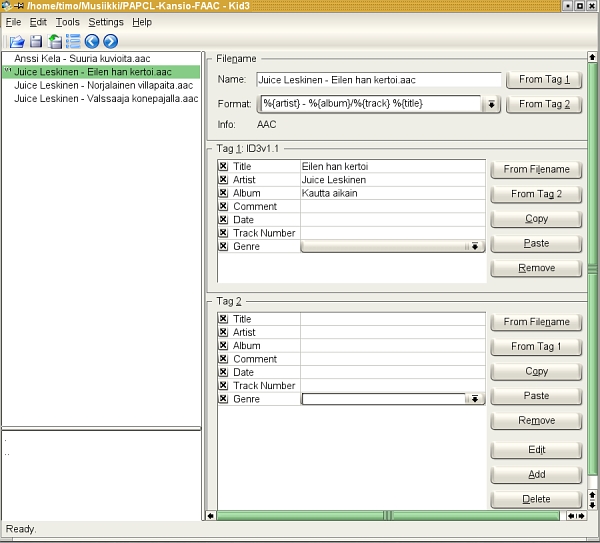The width and height of the screenshot is (600, 543).
Task: Click Tag 1 From Filename button
Action: [536, 169]
